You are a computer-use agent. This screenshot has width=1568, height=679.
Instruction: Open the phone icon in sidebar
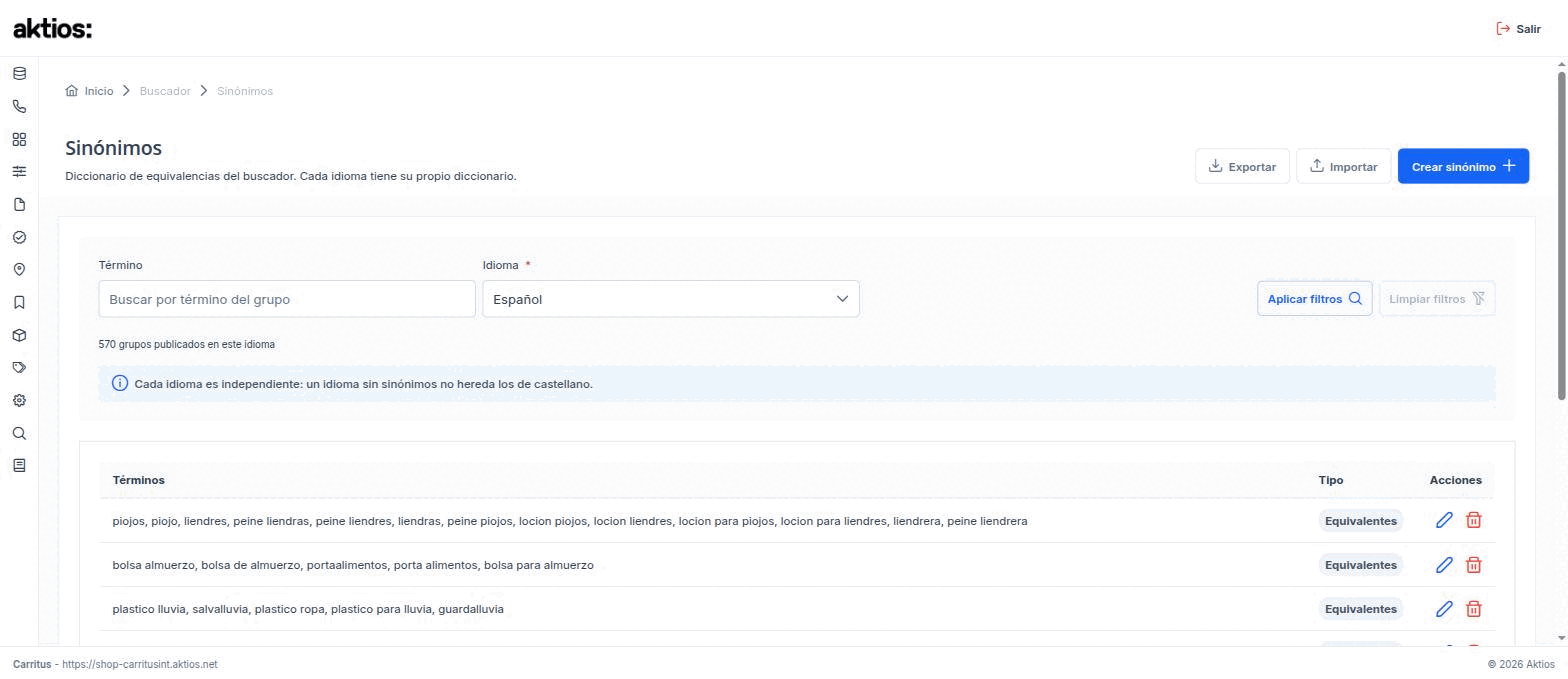click(x=19, y=107)
